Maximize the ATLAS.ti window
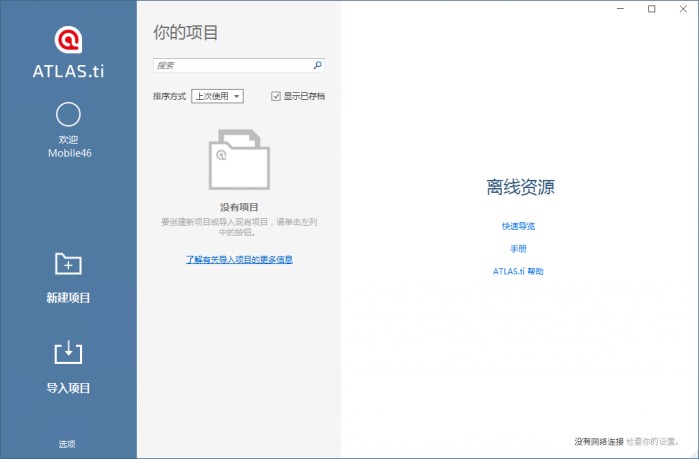The height and width of the screenshot is (459, 699). click(652, 9)
